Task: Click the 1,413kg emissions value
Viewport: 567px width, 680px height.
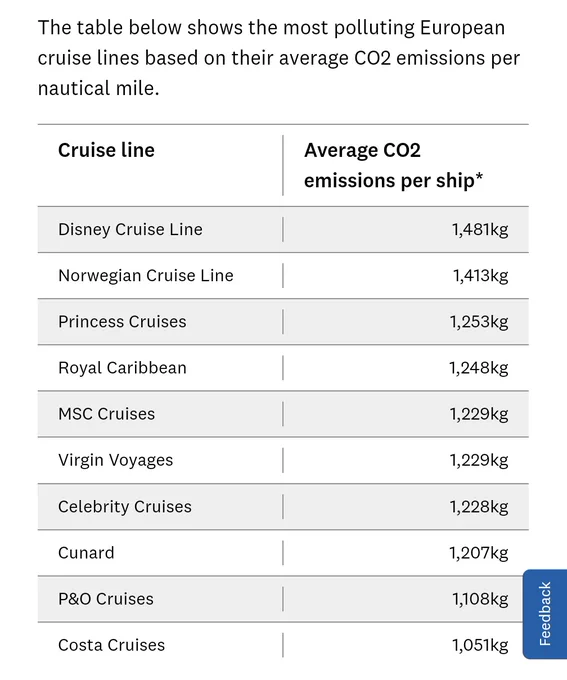Action: pos(480,275)
